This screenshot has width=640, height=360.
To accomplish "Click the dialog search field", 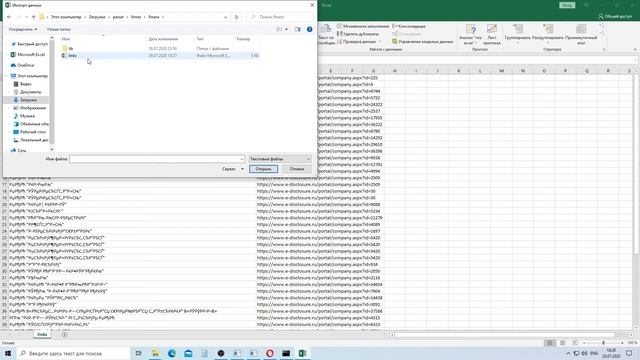I will (x=280, y=17).
